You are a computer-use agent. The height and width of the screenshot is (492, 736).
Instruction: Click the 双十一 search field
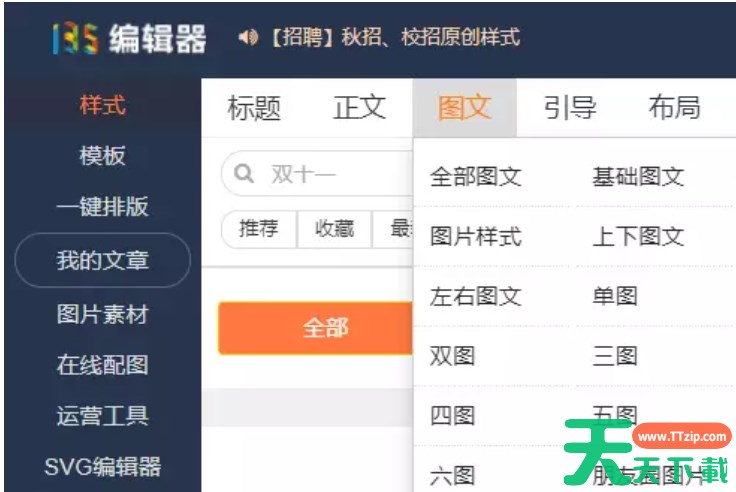(317, 174)
